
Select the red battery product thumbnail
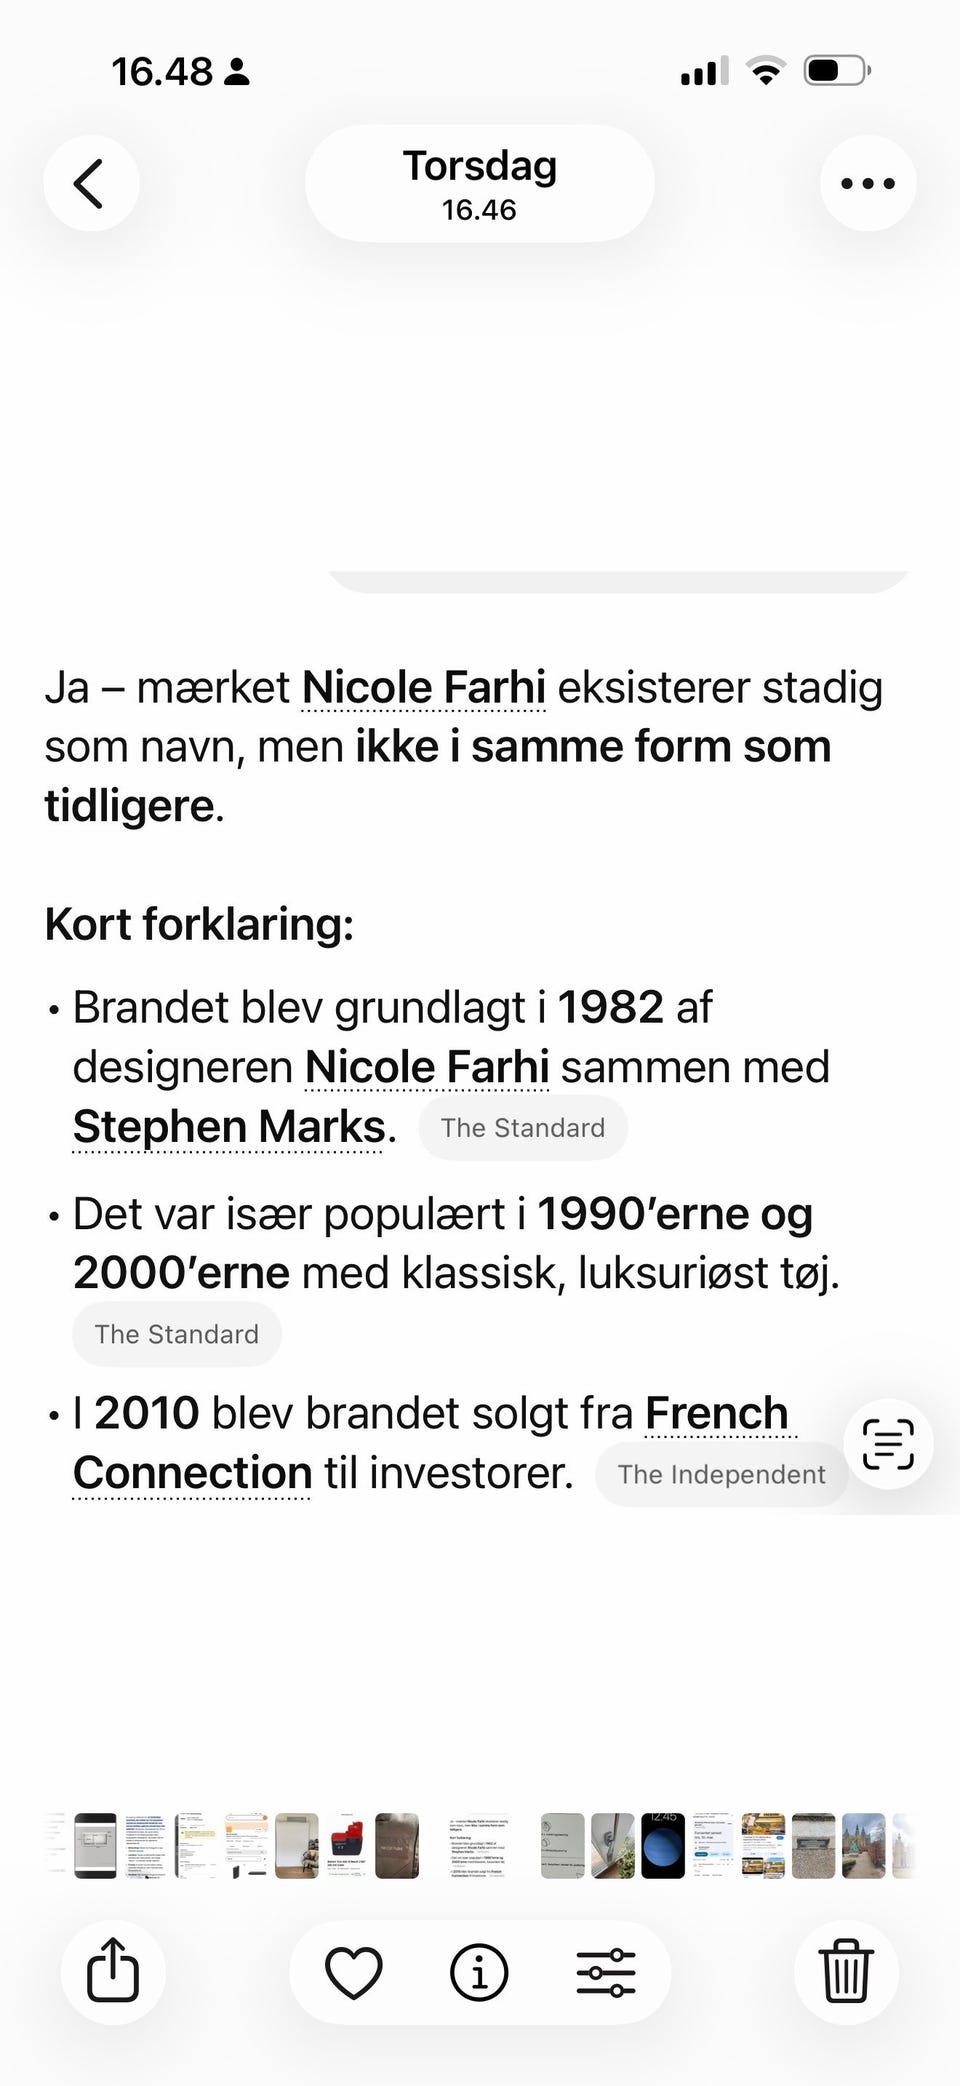347,1845
